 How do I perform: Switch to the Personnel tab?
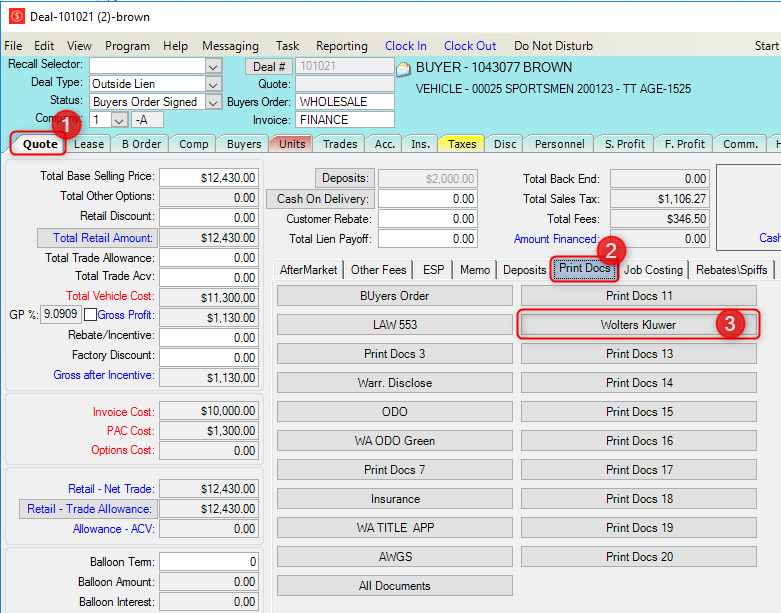point(559,144)
